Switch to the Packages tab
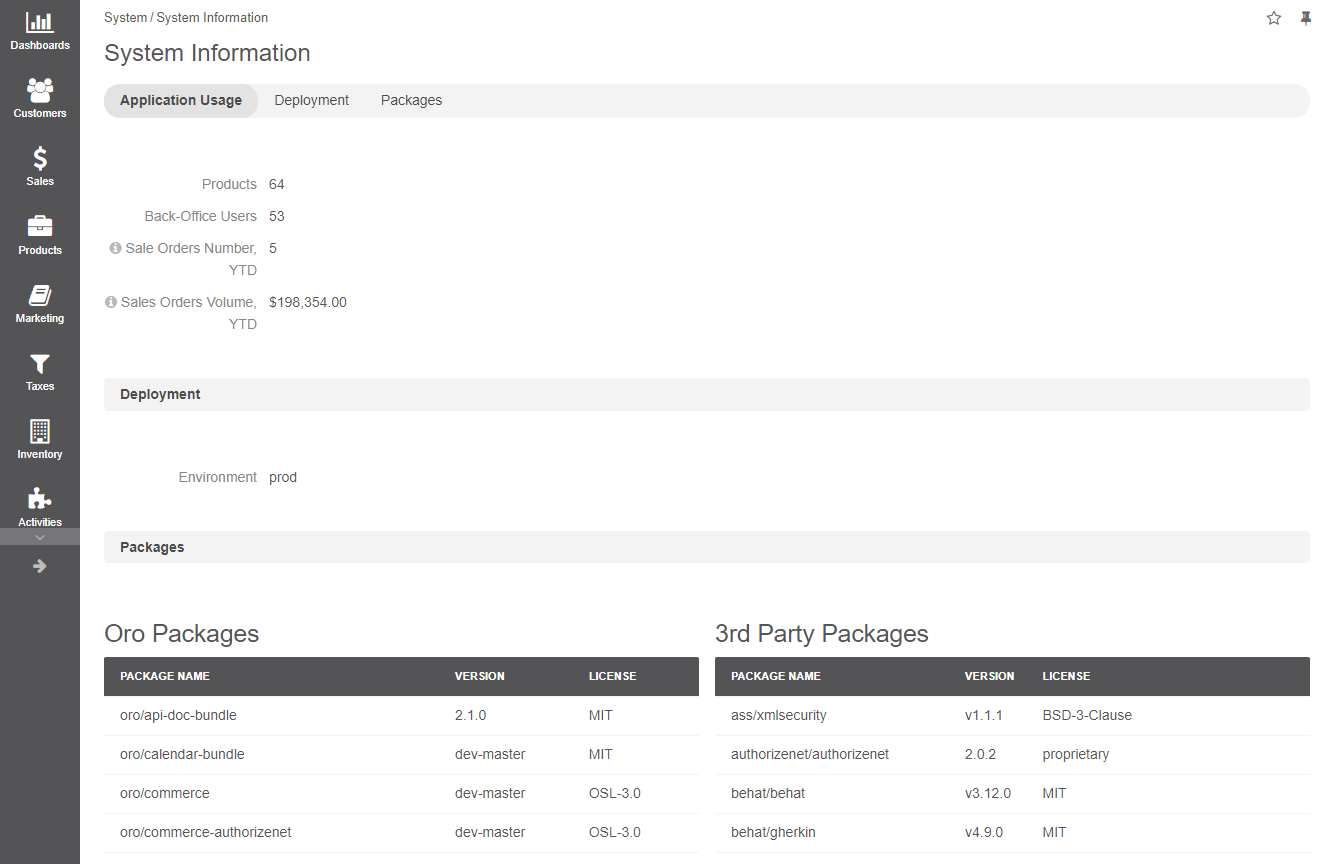Screen dimensions: 1324x864 click(x=411, y=100)
